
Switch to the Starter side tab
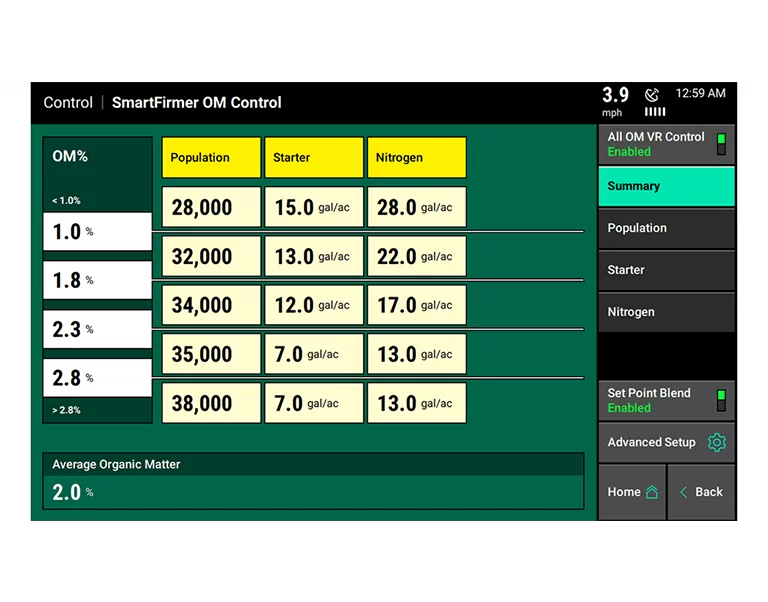coord(666,270)
